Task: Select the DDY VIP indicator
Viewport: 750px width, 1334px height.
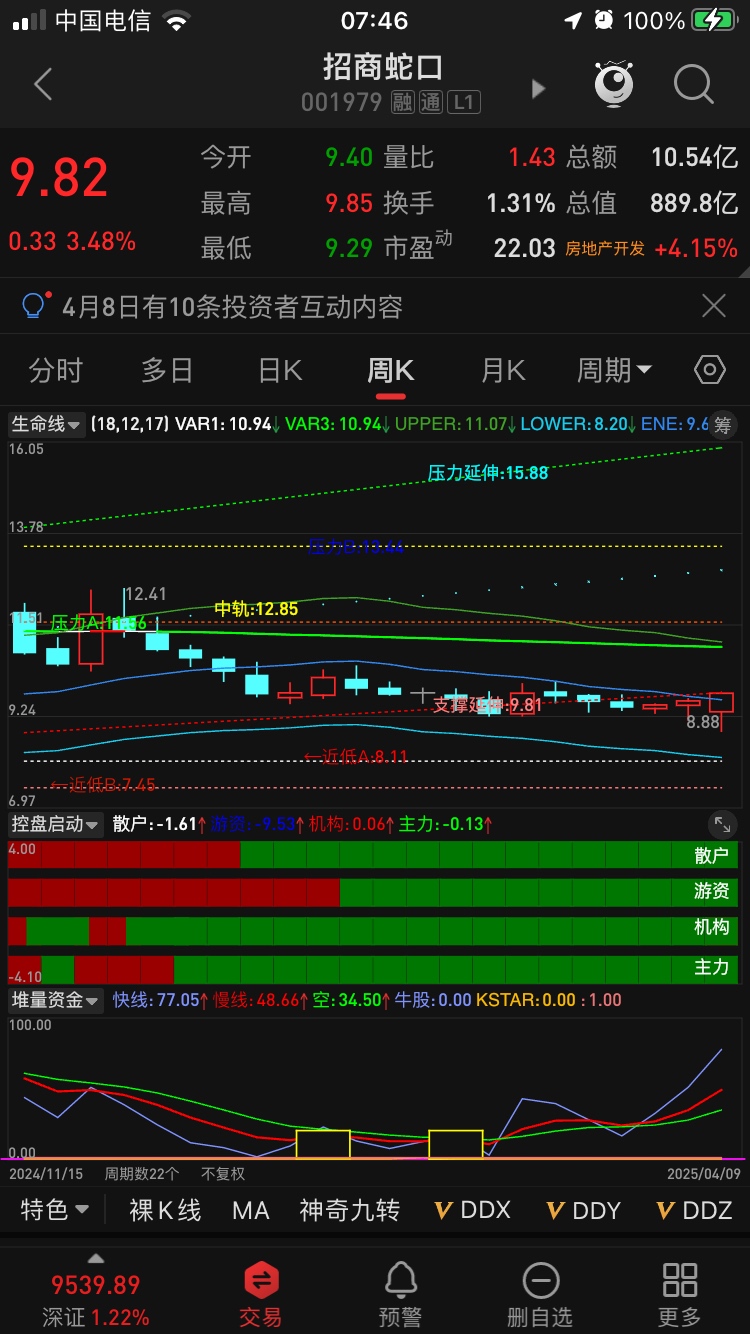Action: [x=584, y=1210]
